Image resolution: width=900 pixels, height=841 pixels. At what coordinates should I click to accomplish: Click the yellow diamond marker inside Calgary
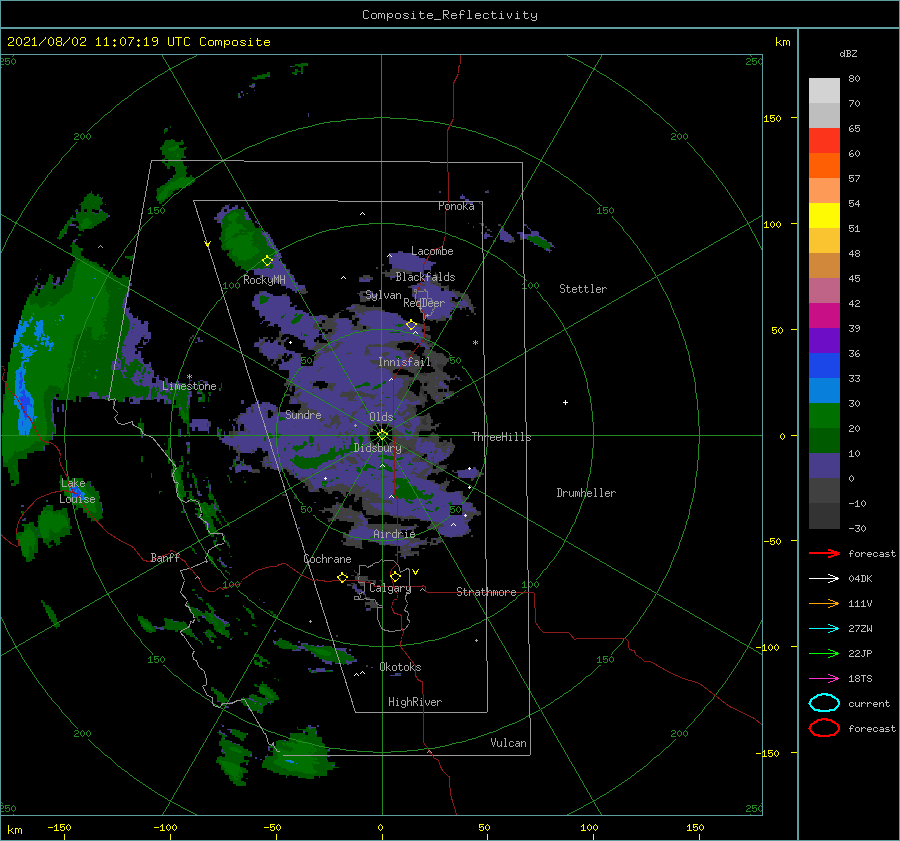click(395, 576)
